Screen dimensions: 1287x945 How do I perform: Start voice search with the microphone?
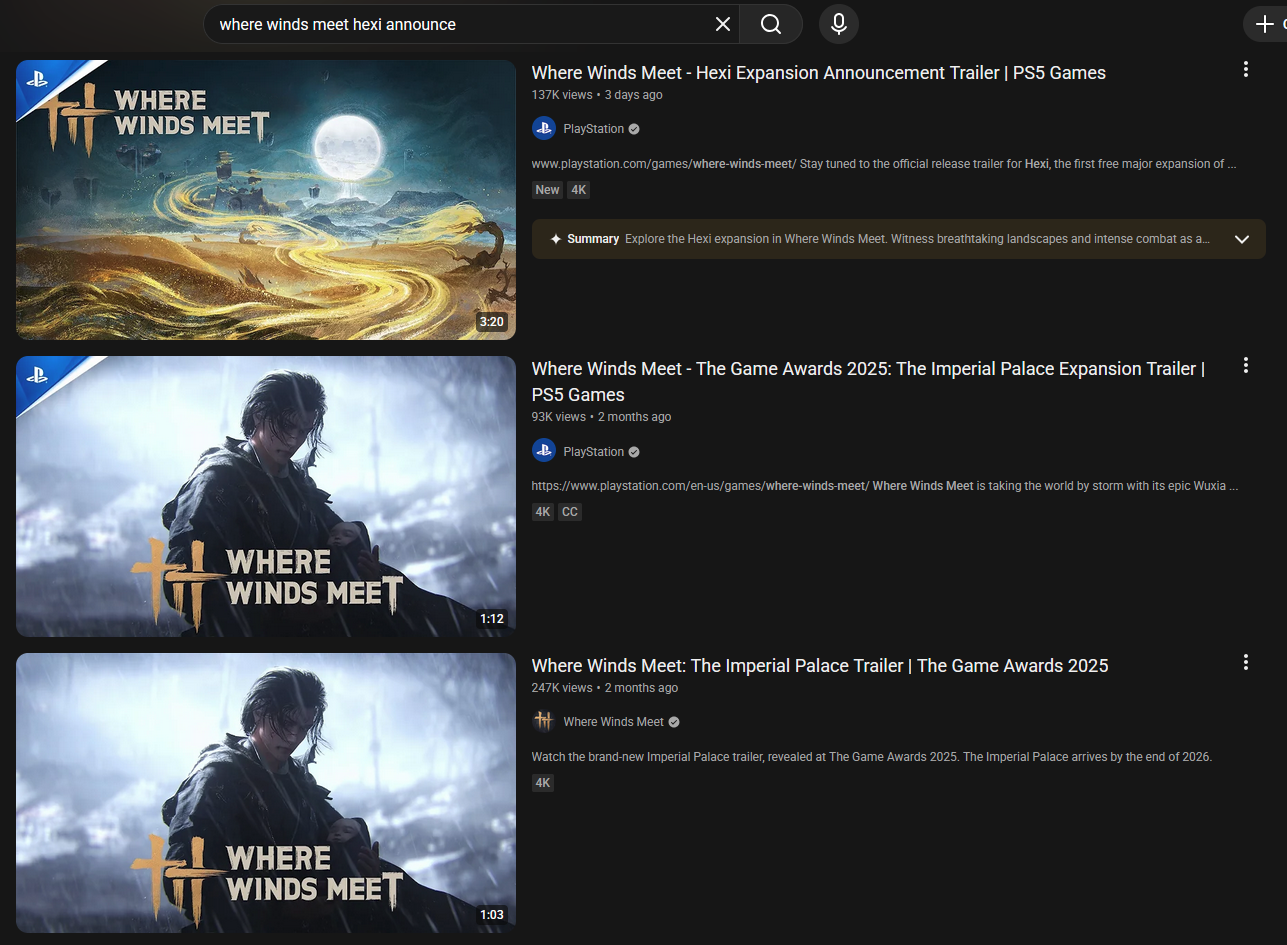(839, 24)
